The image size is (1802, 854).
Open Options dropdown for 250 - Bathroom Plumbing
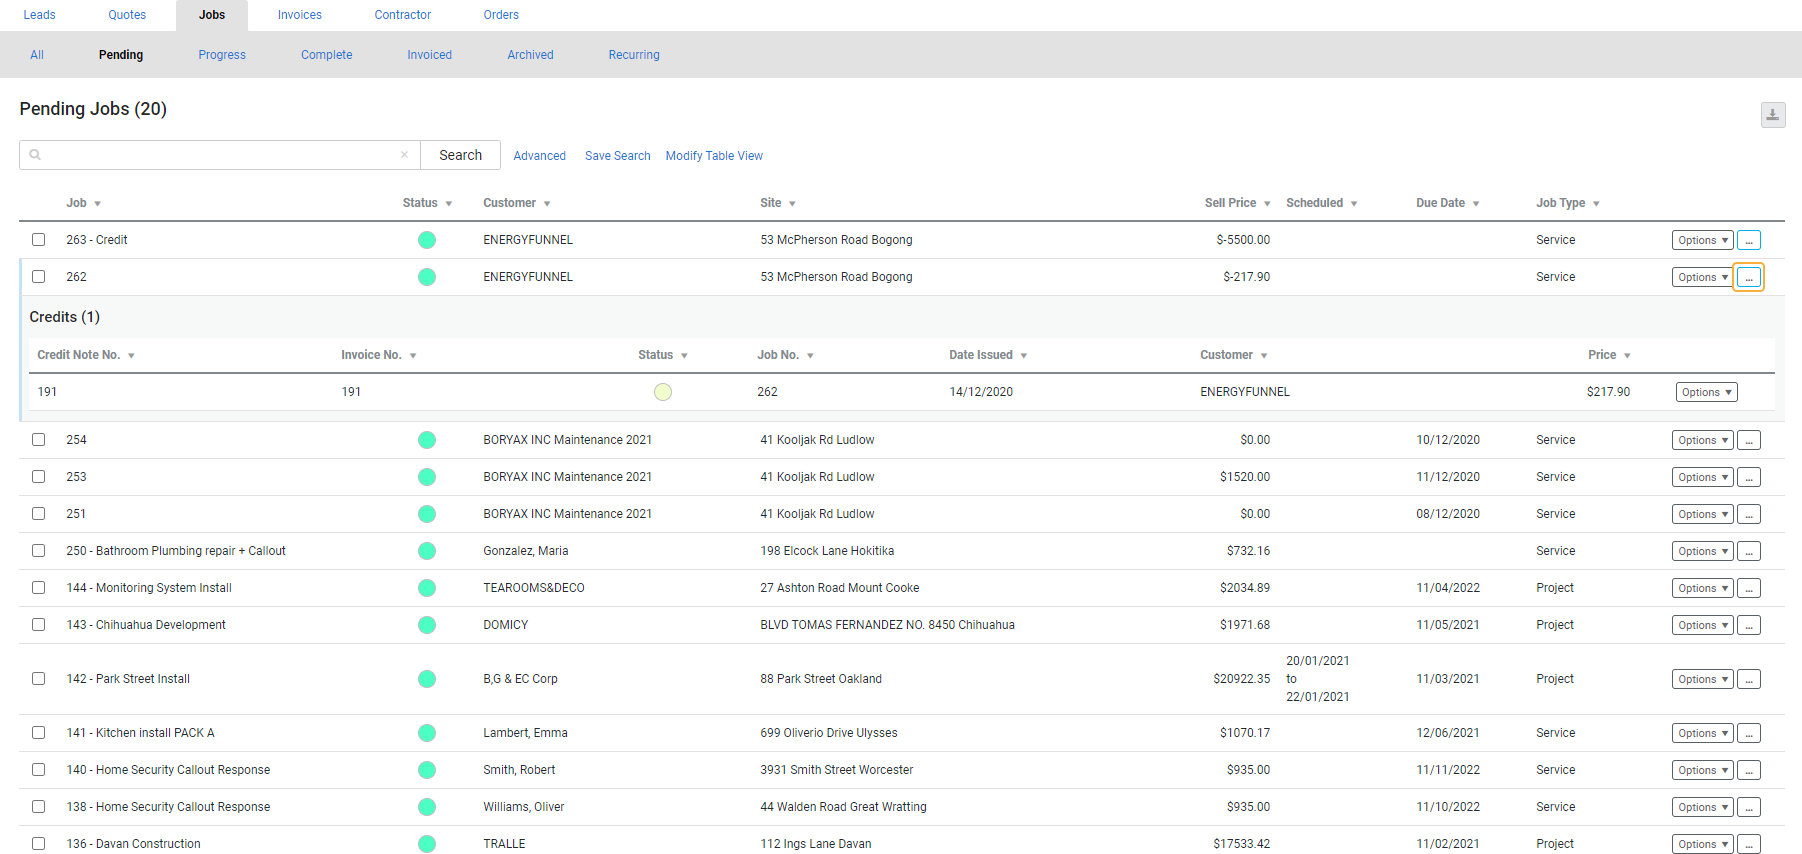(x=1702, y=551)
